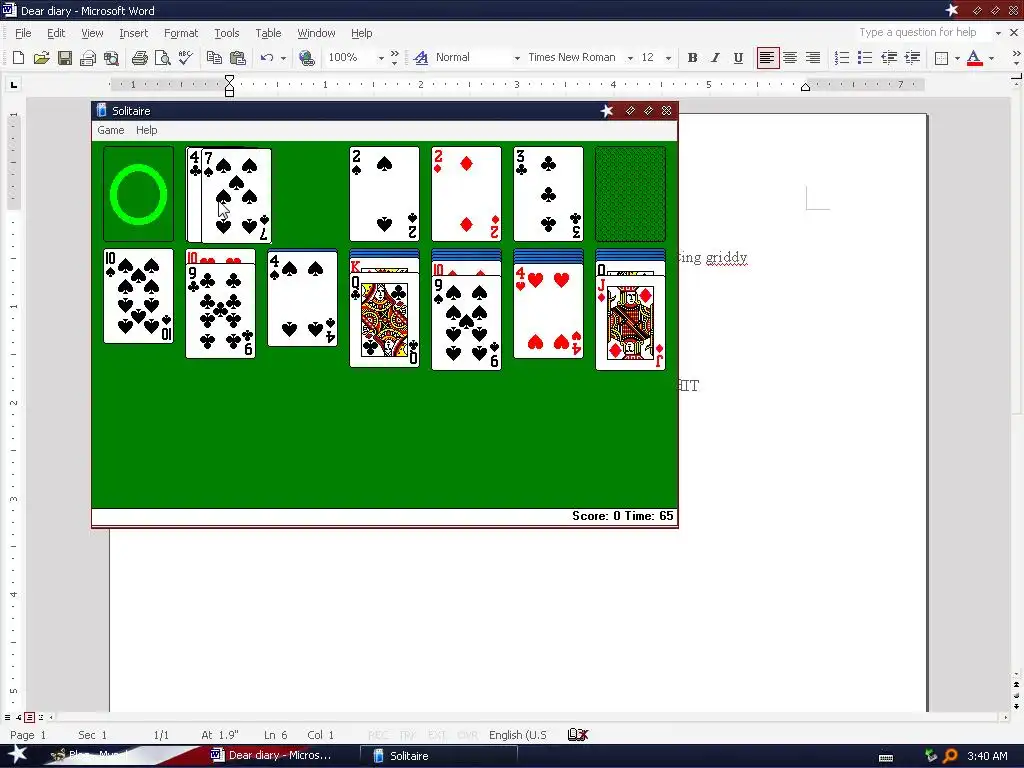Open the Styles and Formatting icon
The width and height of the screenshot is (1024, 768).
[421, 58]
